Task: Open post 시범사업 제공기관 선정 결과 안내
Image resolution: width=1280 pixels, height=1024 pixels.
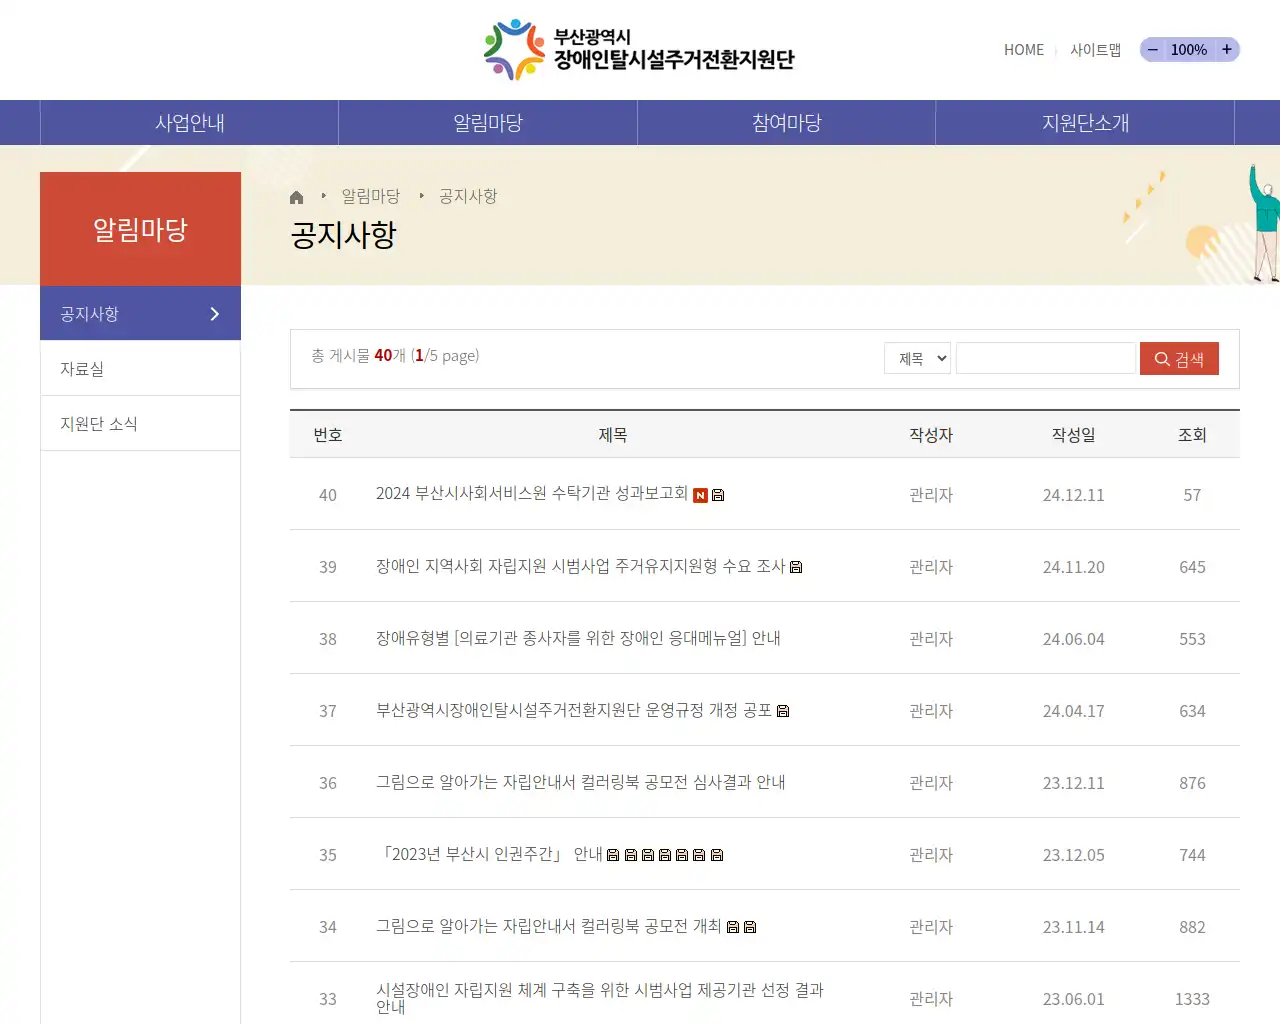Action: (600, 998)
